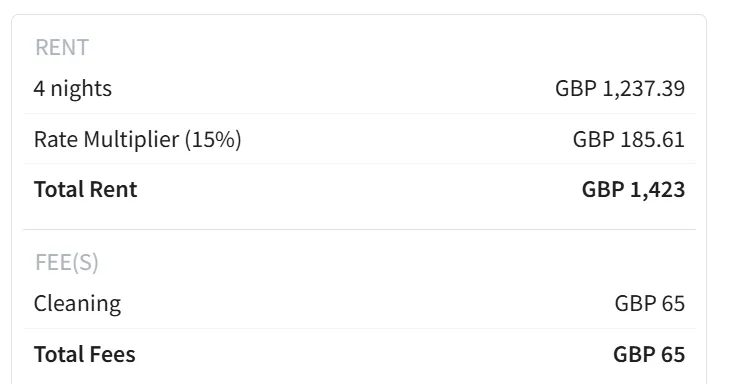This screenshot has height=384, width=739.
Task: Select the Rate Multiplier (15%) label
Action: (138, 139)
